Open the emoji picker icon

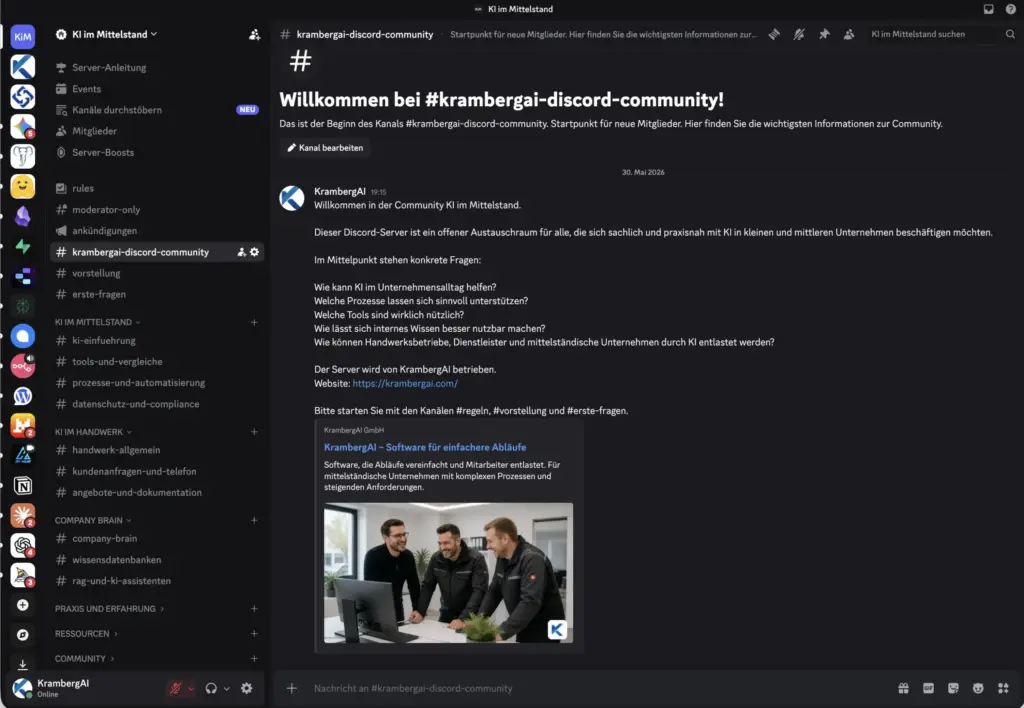click(x=978, y=688)
